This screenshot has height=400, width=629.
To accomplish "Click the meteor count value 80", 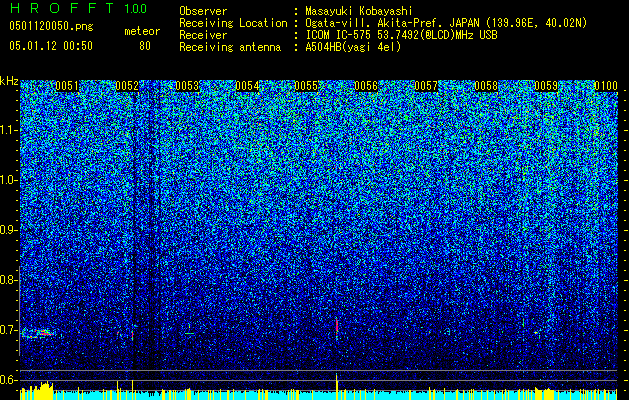I will [145, 46].
